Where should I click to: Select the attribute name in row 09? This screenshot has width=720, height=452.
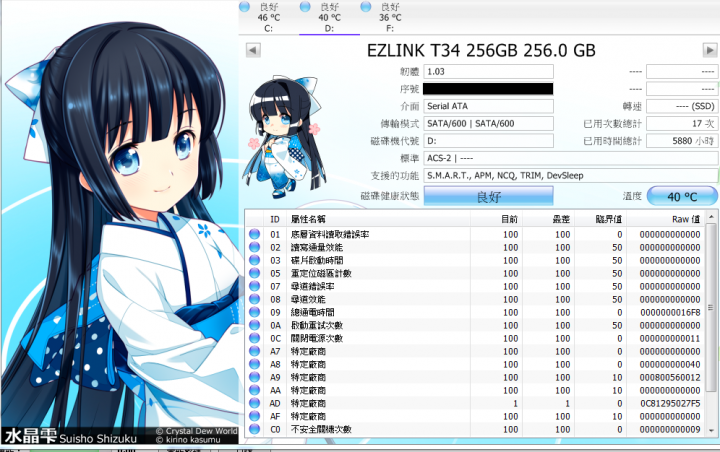(x=313, y=312)
